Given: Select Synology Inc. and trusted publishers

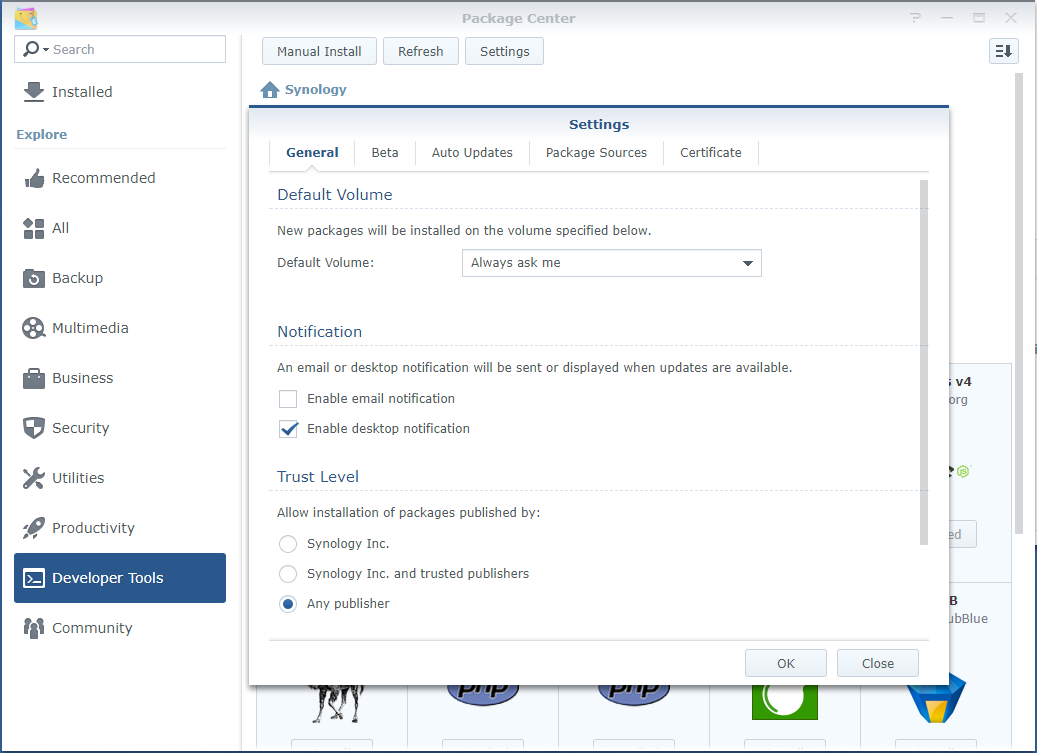Looking at the screenshot, I should point(288,574).
